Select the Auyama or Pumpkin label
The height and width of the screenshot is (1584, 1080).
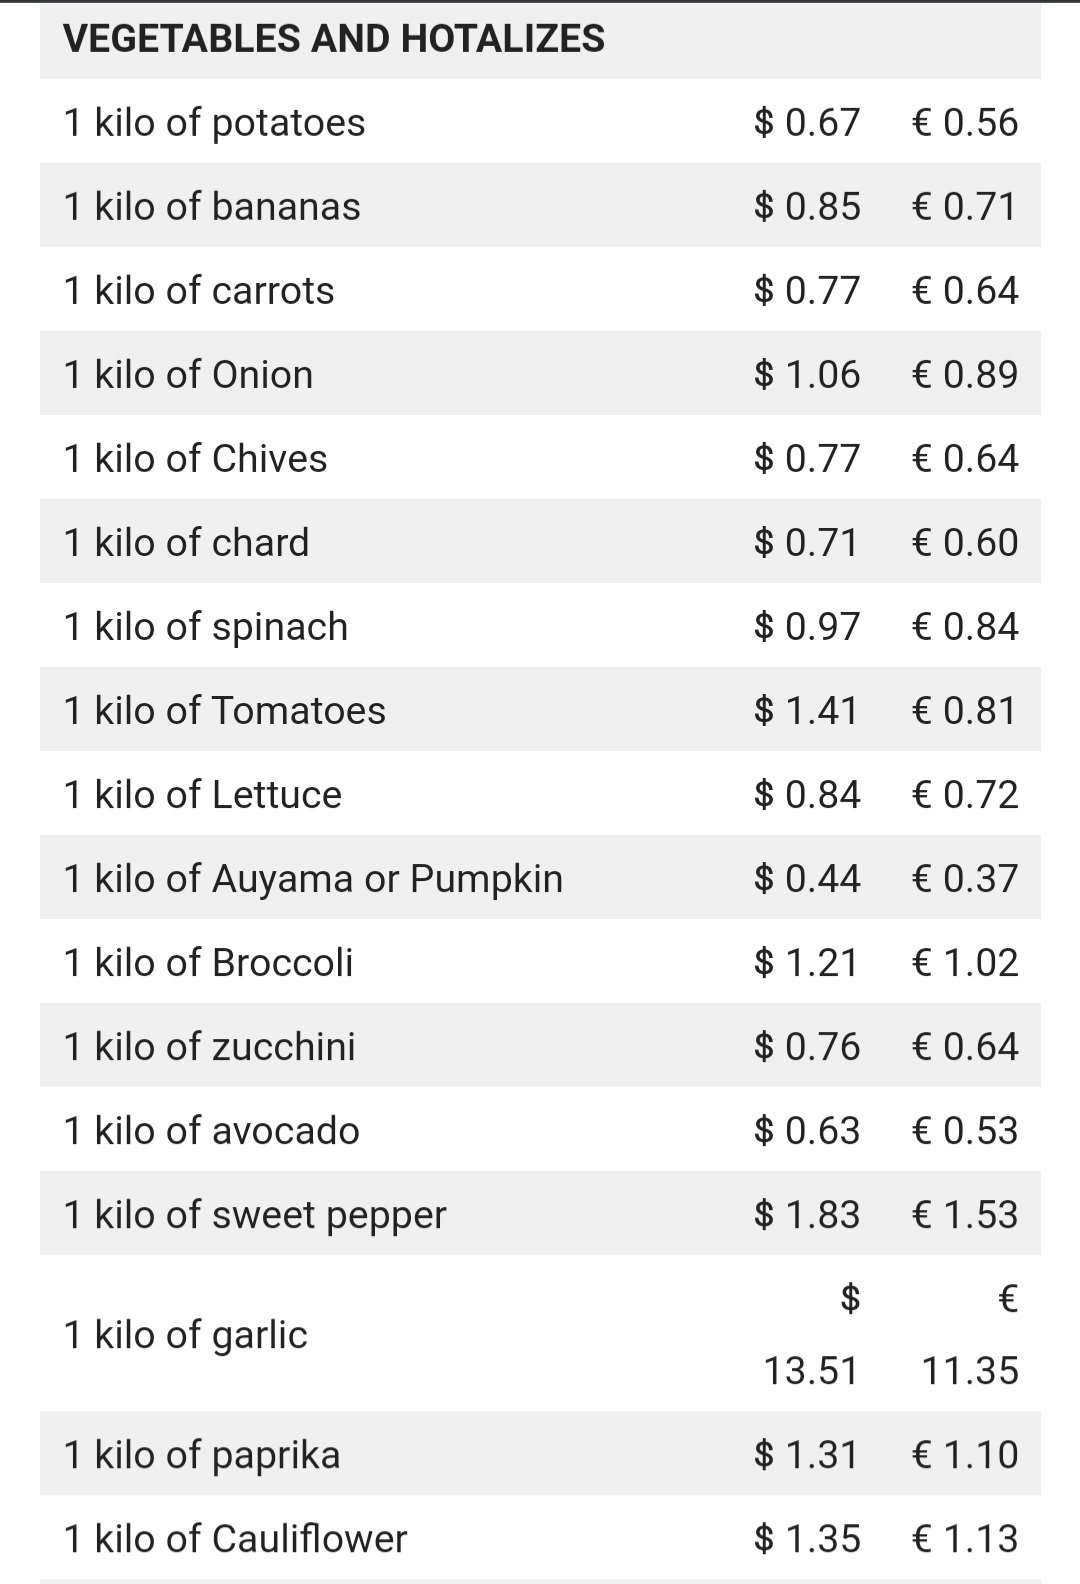387,879
